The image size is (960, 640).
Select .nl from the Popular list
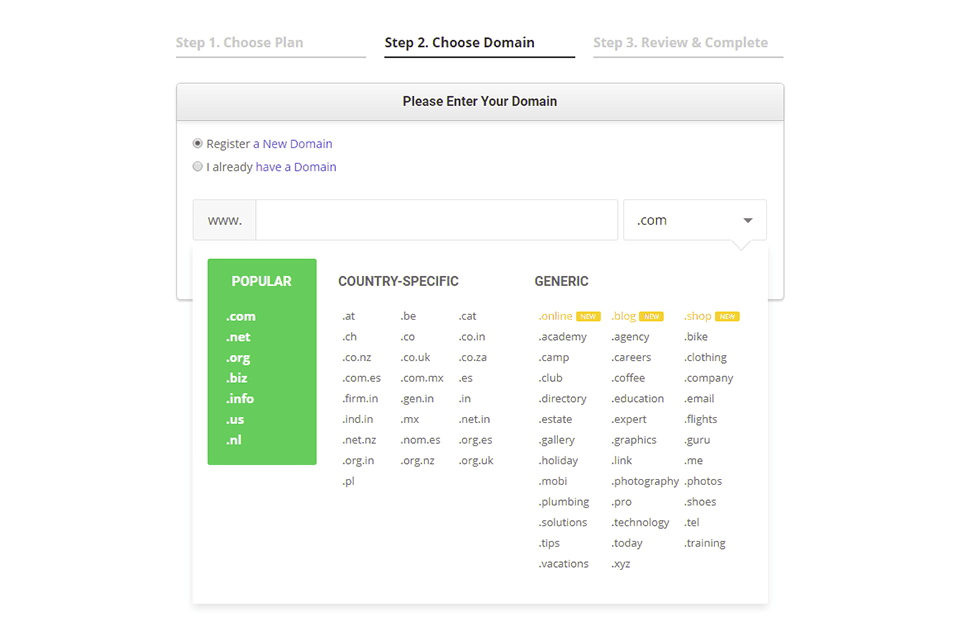233,440
